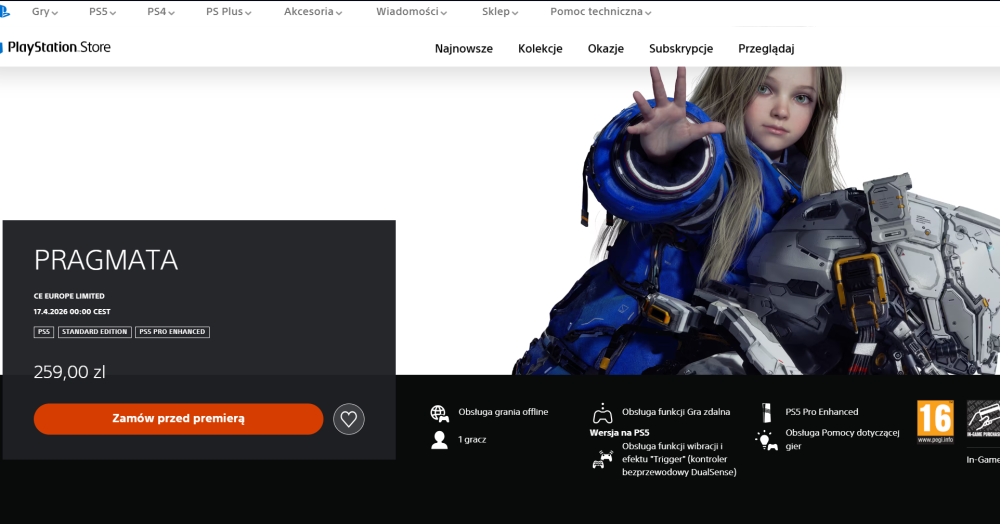The image size is (1000, 524).
Task: Switch to the Przeglądaj tab
Action: (766, 48)
